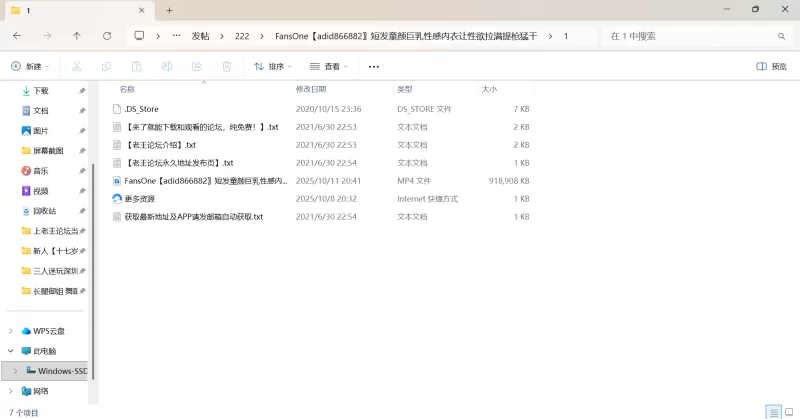Click the Delete trash icon in toolbar
Image resolution: width=800 pixels, height=419 pixels.
(x=227, y=66)
